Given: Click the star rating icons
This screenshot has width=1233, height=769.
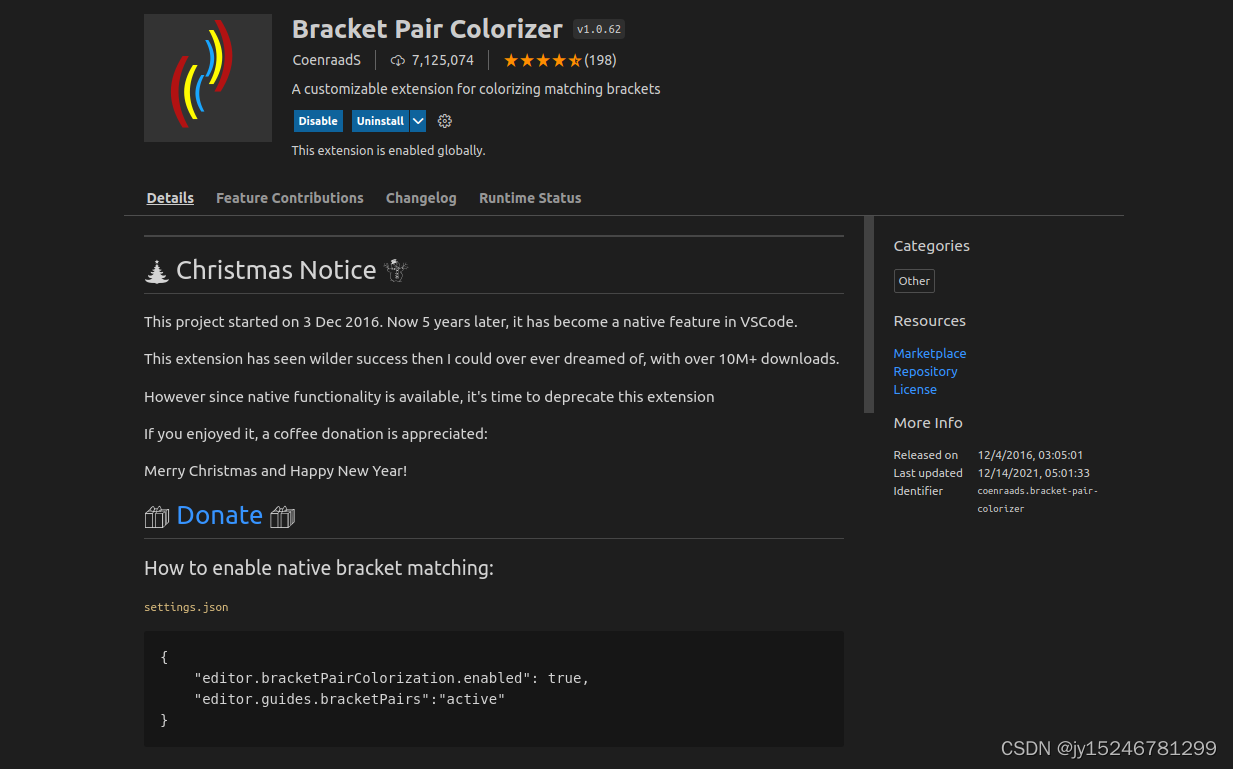Looking at the screenshot, I should pos(543,60).
